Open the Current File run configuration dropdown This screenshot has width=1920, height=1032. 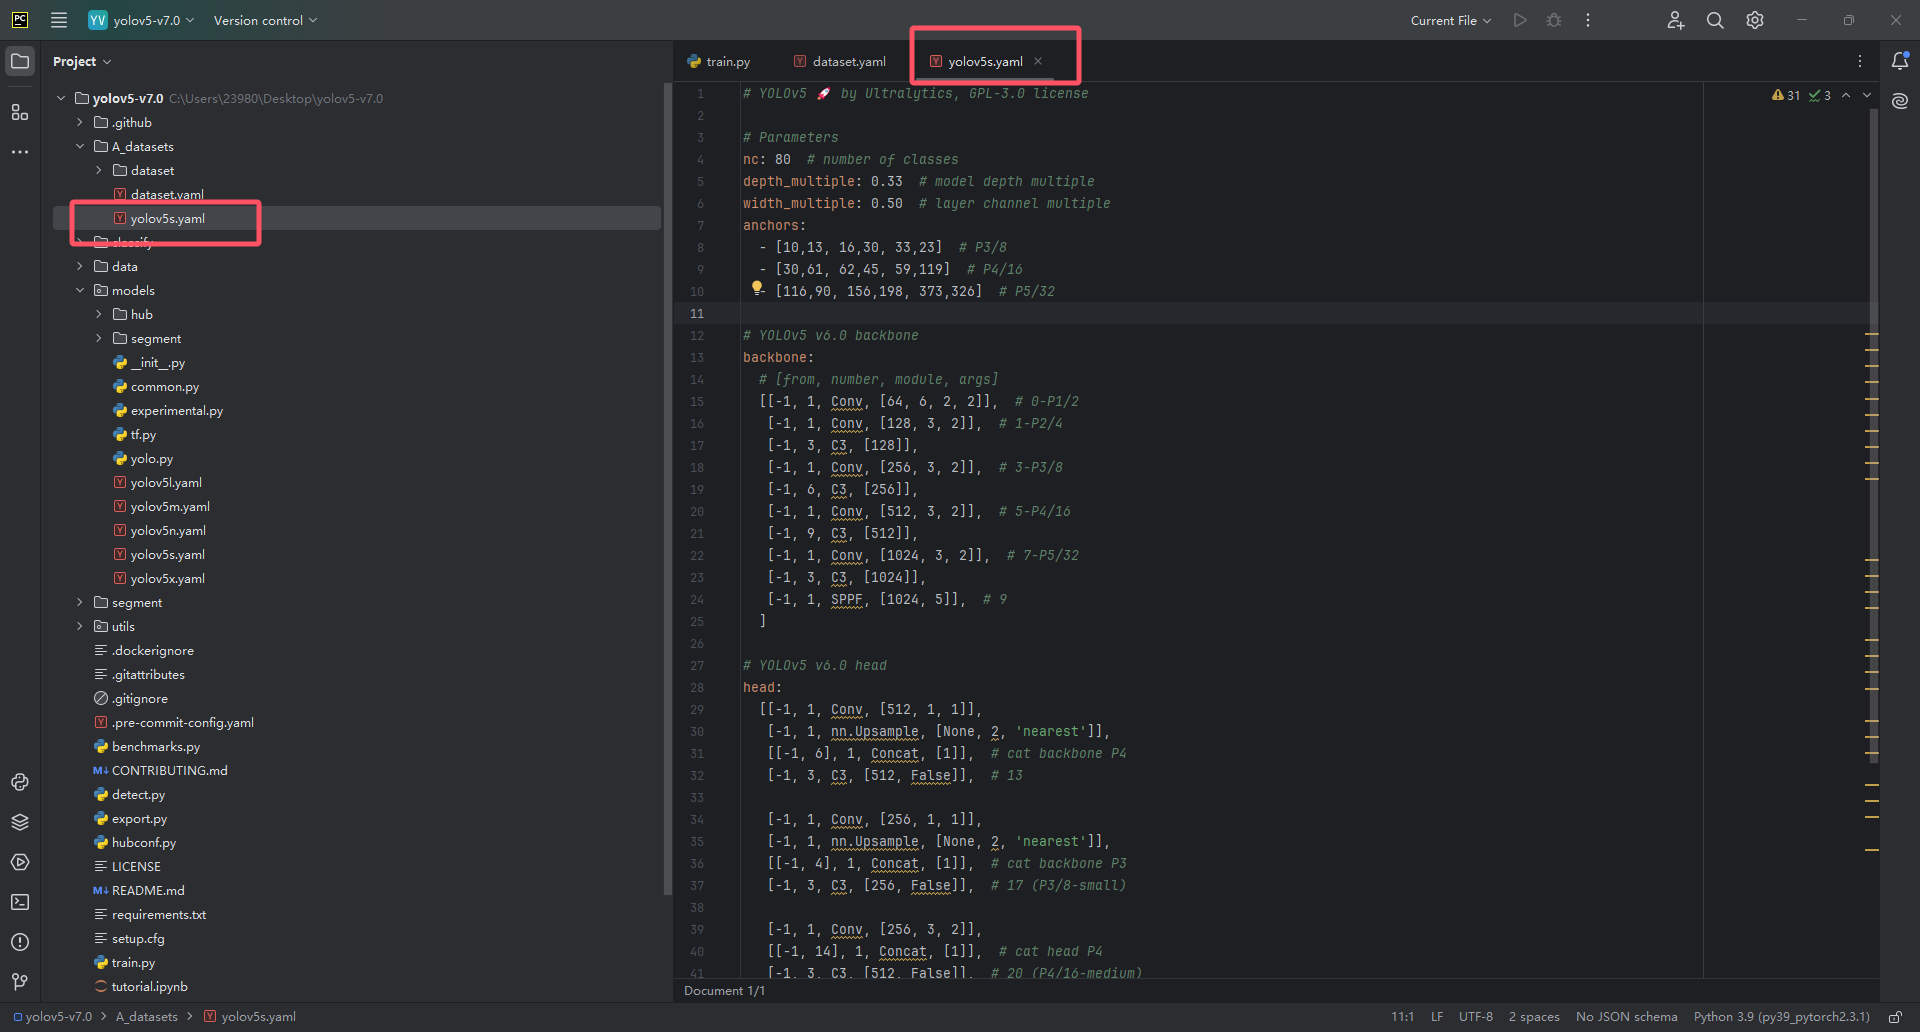click(1451, 20)
